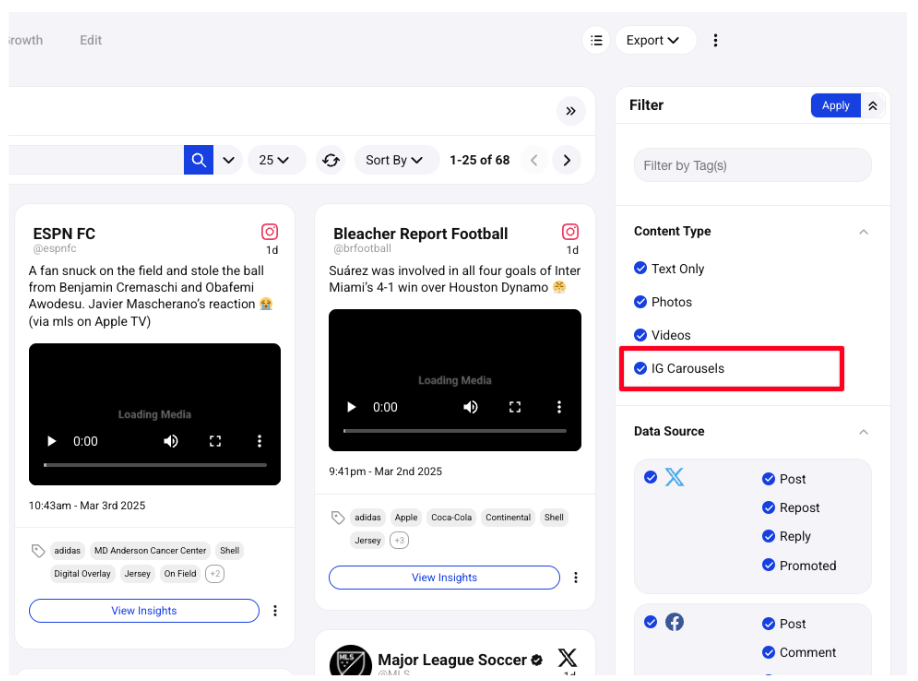Image resolution: width=918 pixels, height=681 pixels.
Task: Seek on ESPN FC video progress bar
Action: pyautogui.click(x=155, y=465)
